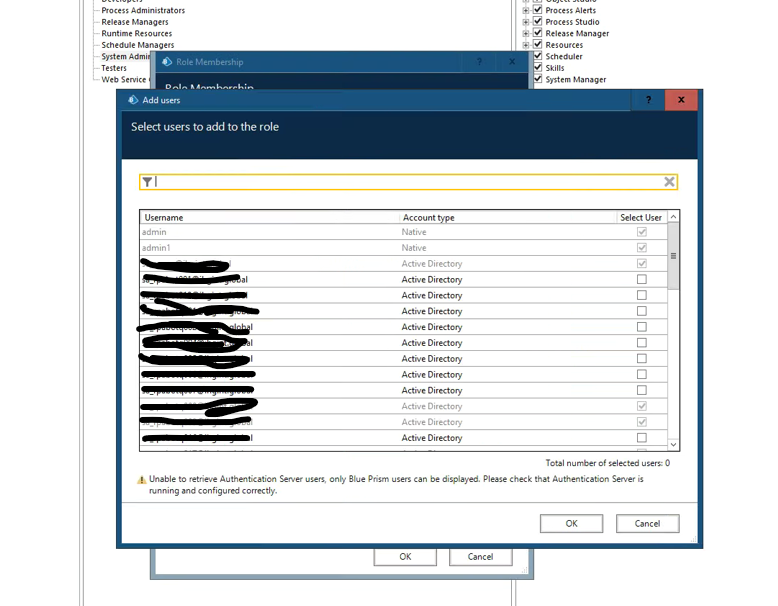The height and width of the screenshot is (606, 778).
Task: Select the Schedule Managers role
Action: point(137,45)
